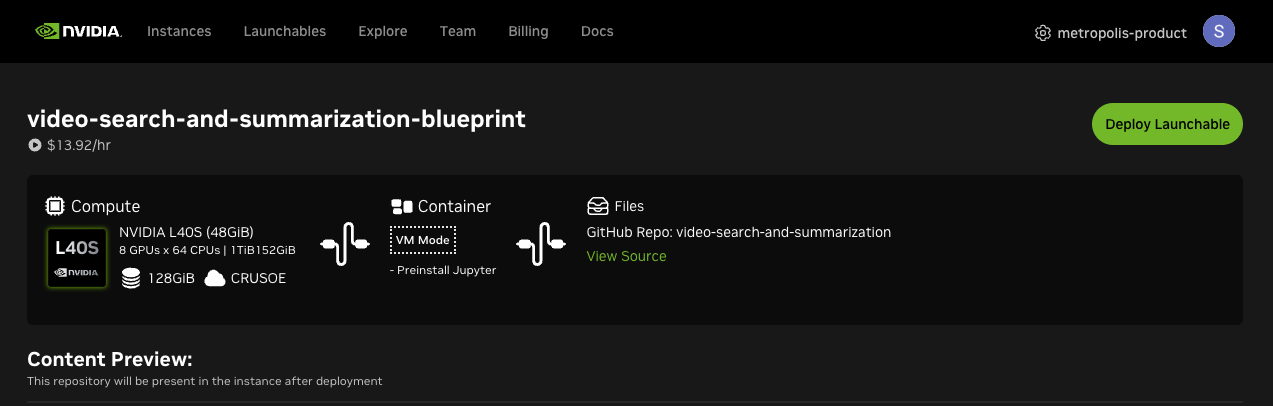Click the CRUSOE cloud provider icon
This screenshot has height=406, width=1273.
click(215, 278)
